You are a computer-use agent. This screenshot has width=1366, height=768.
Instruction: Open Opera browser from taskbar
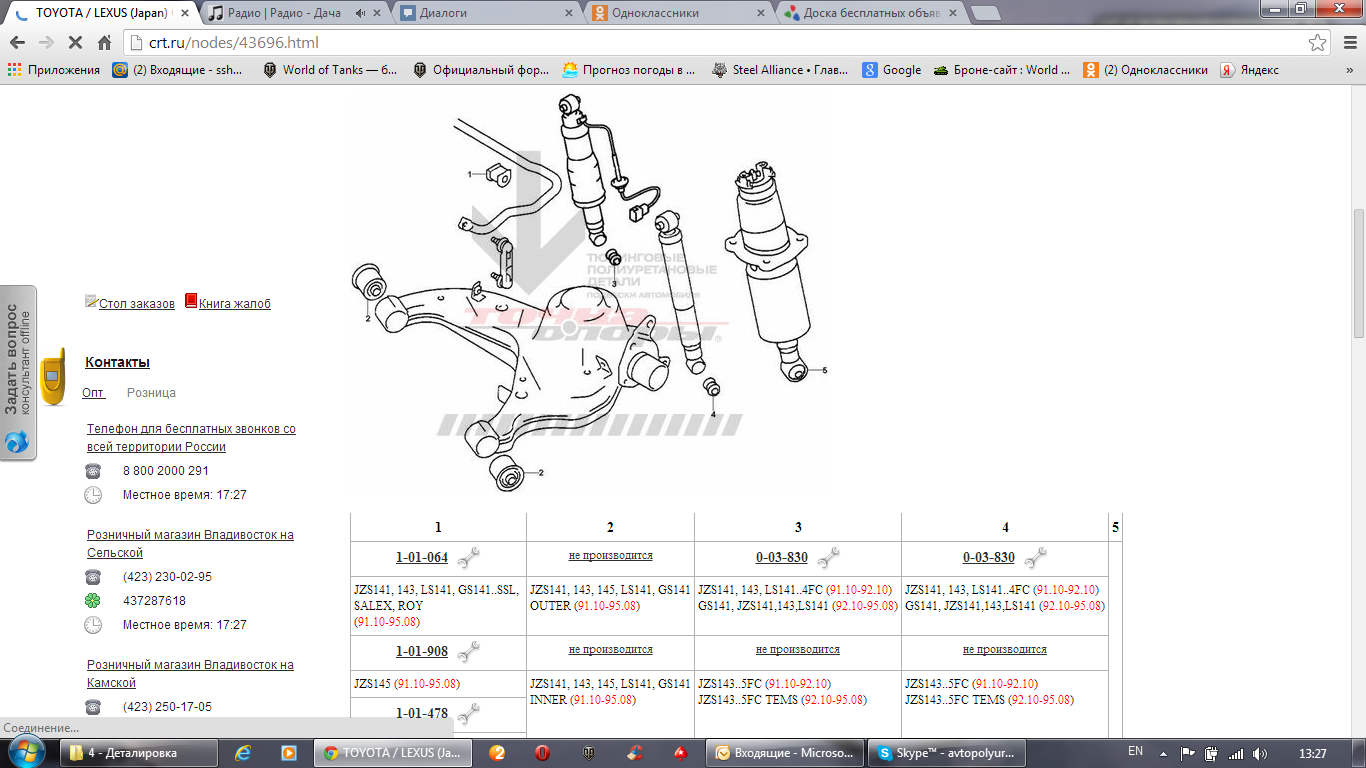(x=542, y=753)
